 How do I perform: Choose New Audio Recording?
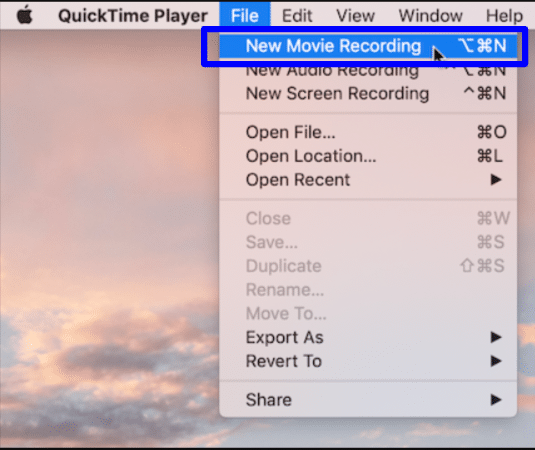(368, 71)
